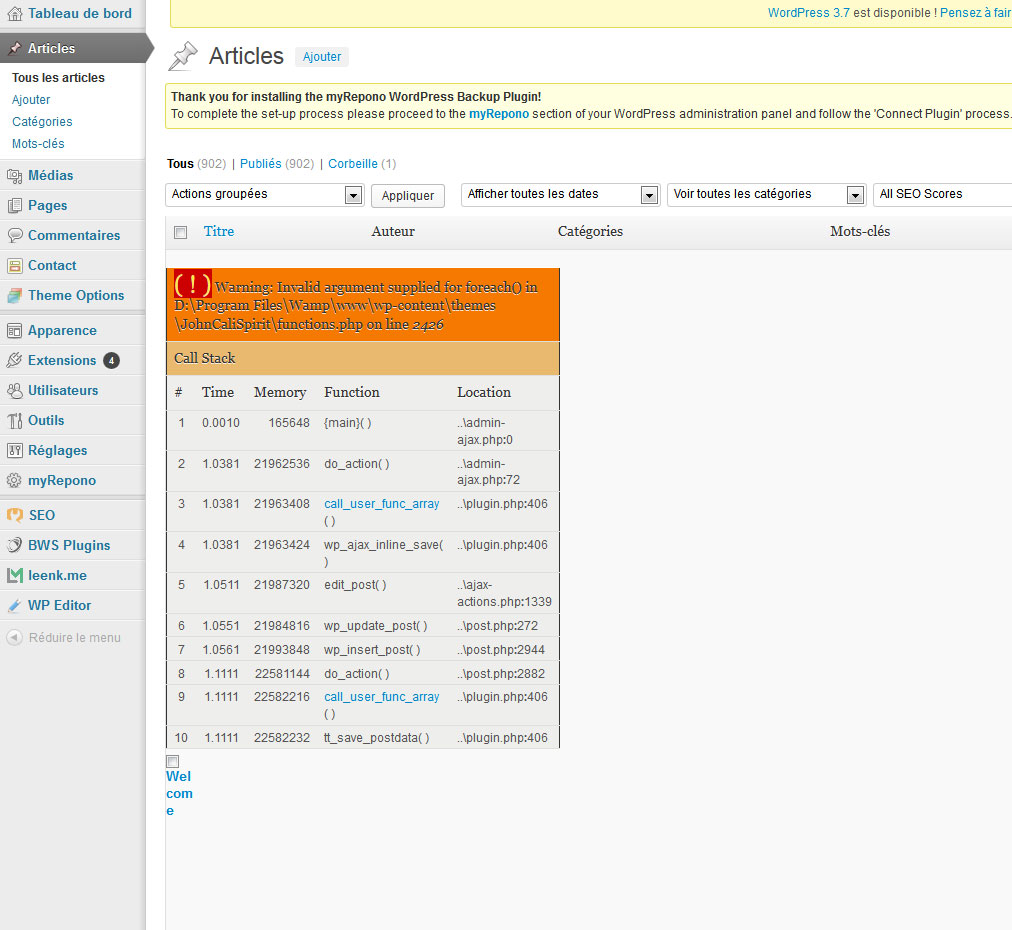Toggle the select-all checkbox beside Titre
Screen dimensions: 1012x930
click(181, 232)
